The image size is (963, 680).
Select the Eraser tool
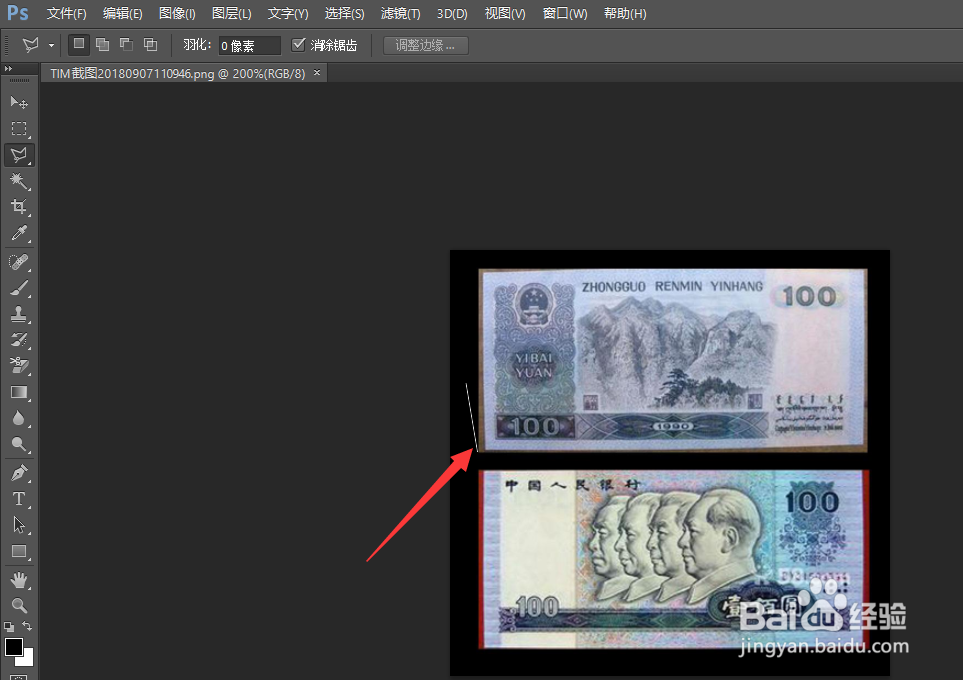point(18,365)
